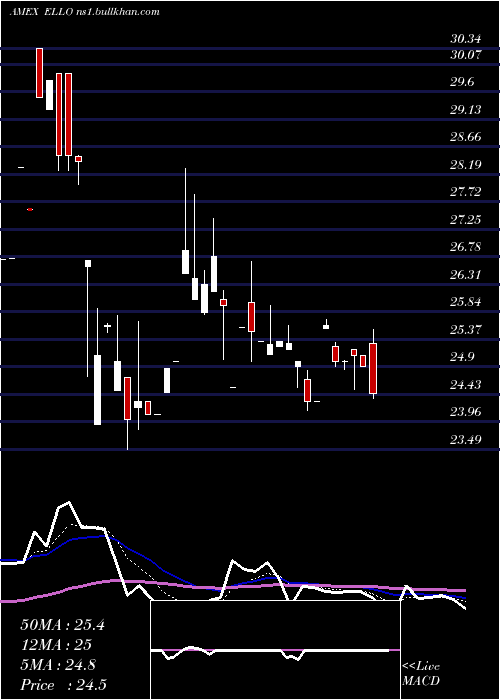Click the 23.49 price level label
This screenshot has width=500, height=700.
tap(466, 440)
